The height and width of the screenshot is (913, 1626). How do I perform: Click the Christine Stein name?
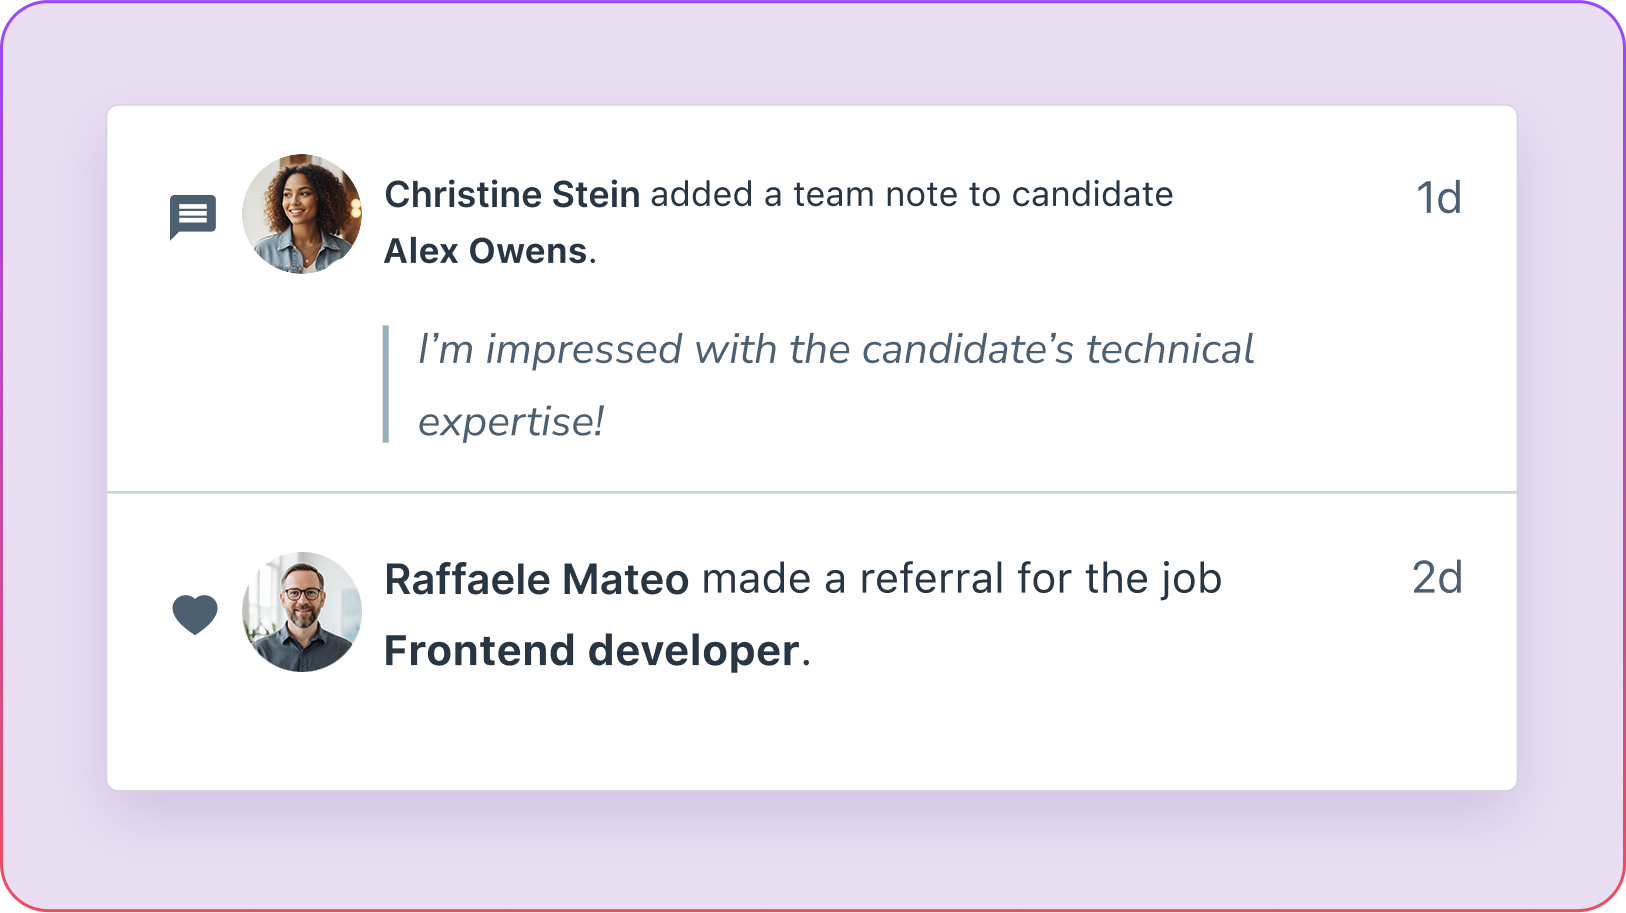point(512,195)
